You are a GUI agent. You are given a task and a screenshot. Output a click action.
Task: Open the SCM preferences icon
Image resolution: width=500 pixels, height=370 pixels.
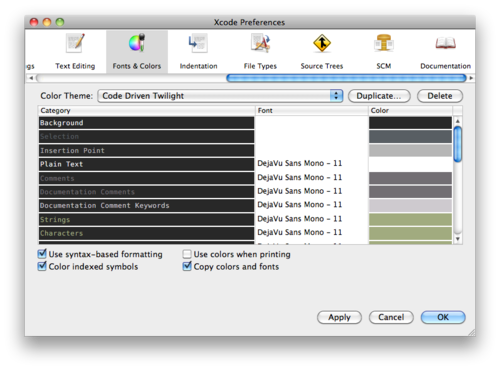(384, 43)
